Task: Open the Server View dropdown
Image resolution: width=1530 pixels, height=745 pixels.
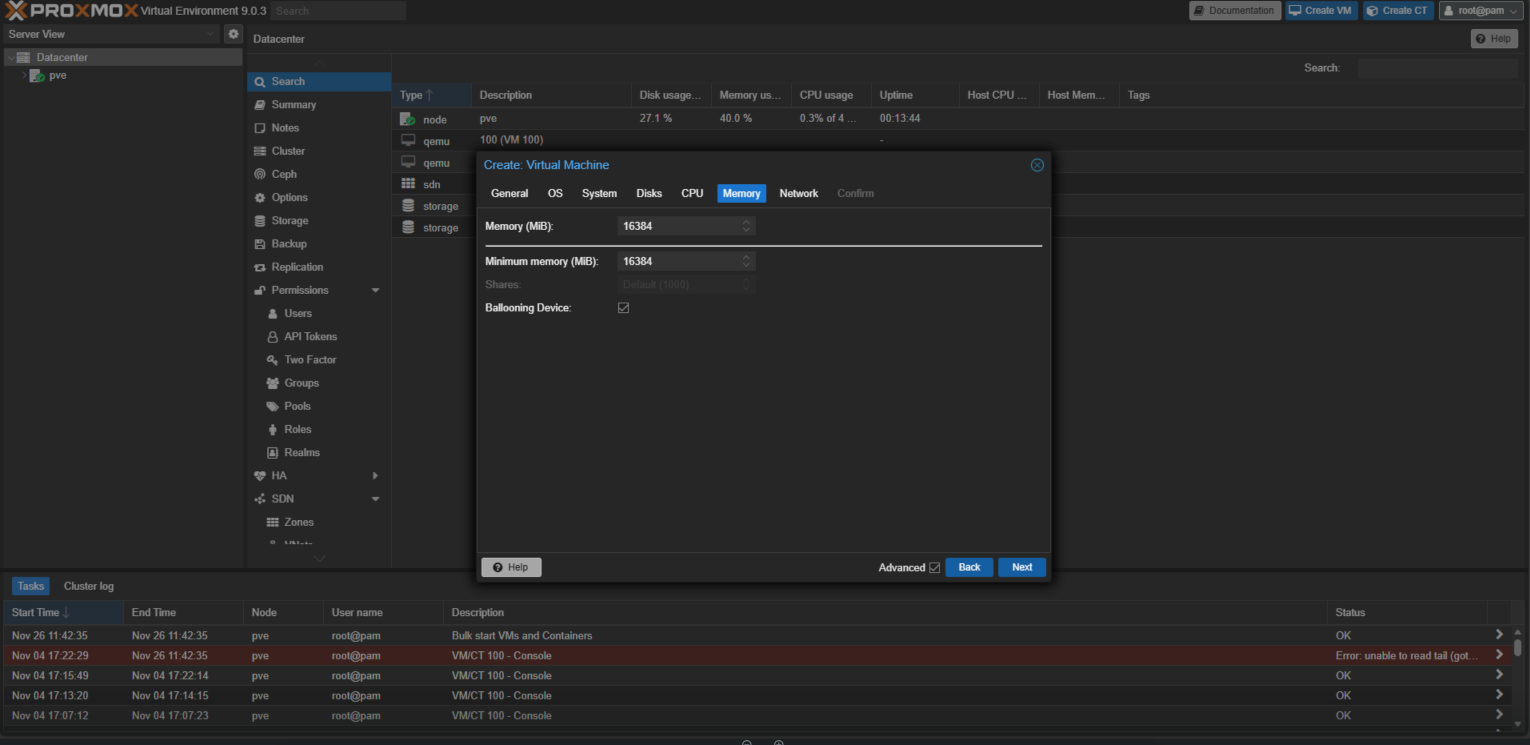Action: pyautogui.click(x=110, y=34)
